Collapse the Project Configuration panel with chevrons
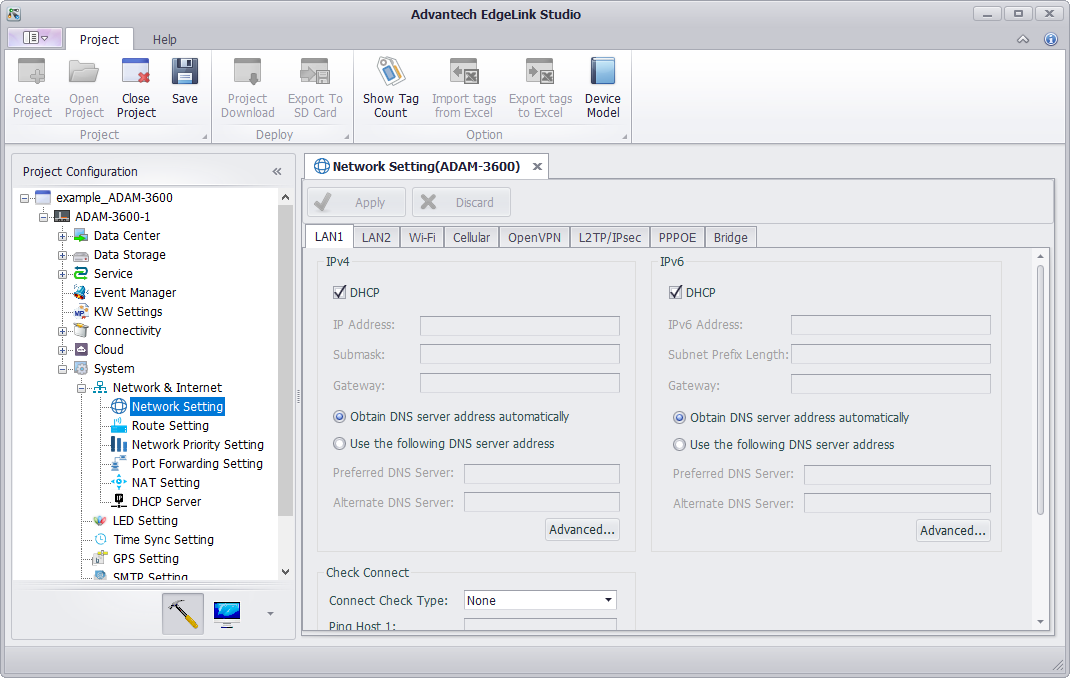The width and height of the screenshot is (1070, 678). tap(277, 172)
